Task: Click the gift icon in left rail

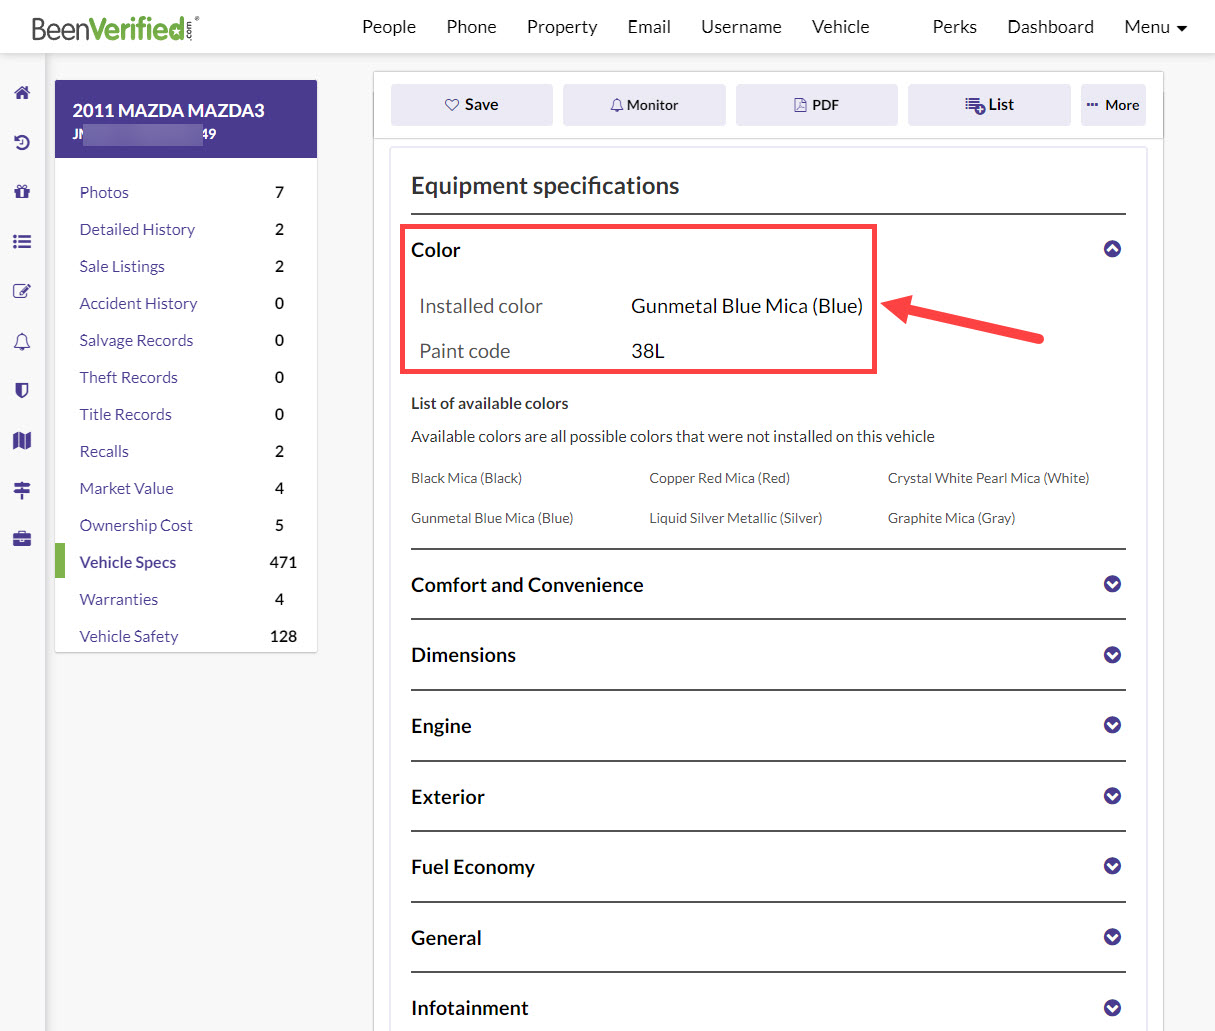Action: pyautogui.click(x=22, y=191)
